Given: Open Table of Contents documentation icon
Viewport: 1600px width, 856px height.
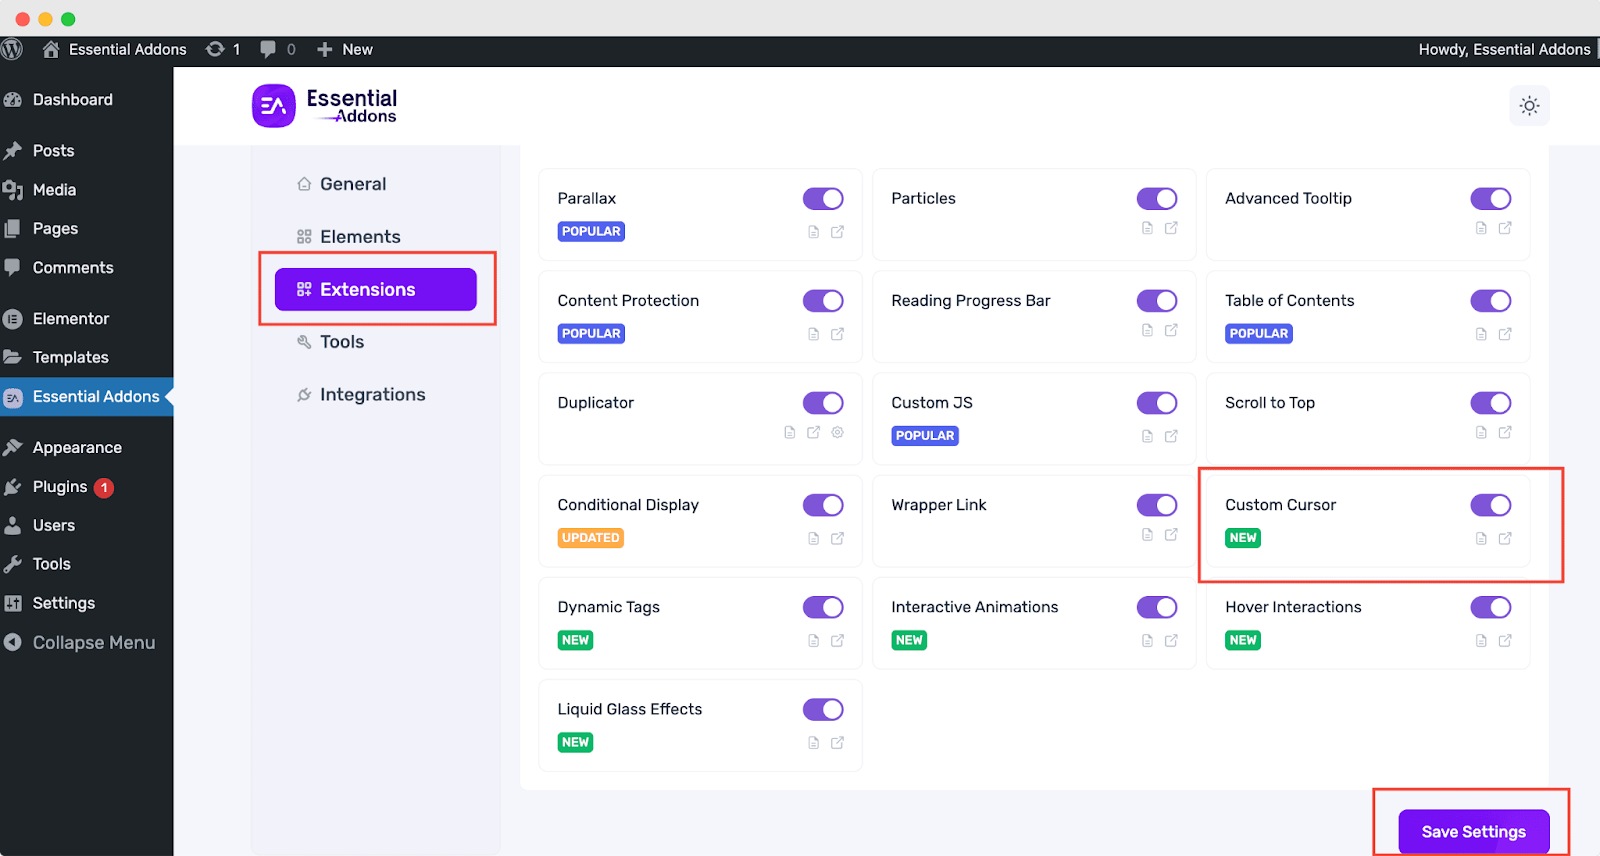Looking at the screenshot, I should pyautogui.click(x=1481, y=334).
